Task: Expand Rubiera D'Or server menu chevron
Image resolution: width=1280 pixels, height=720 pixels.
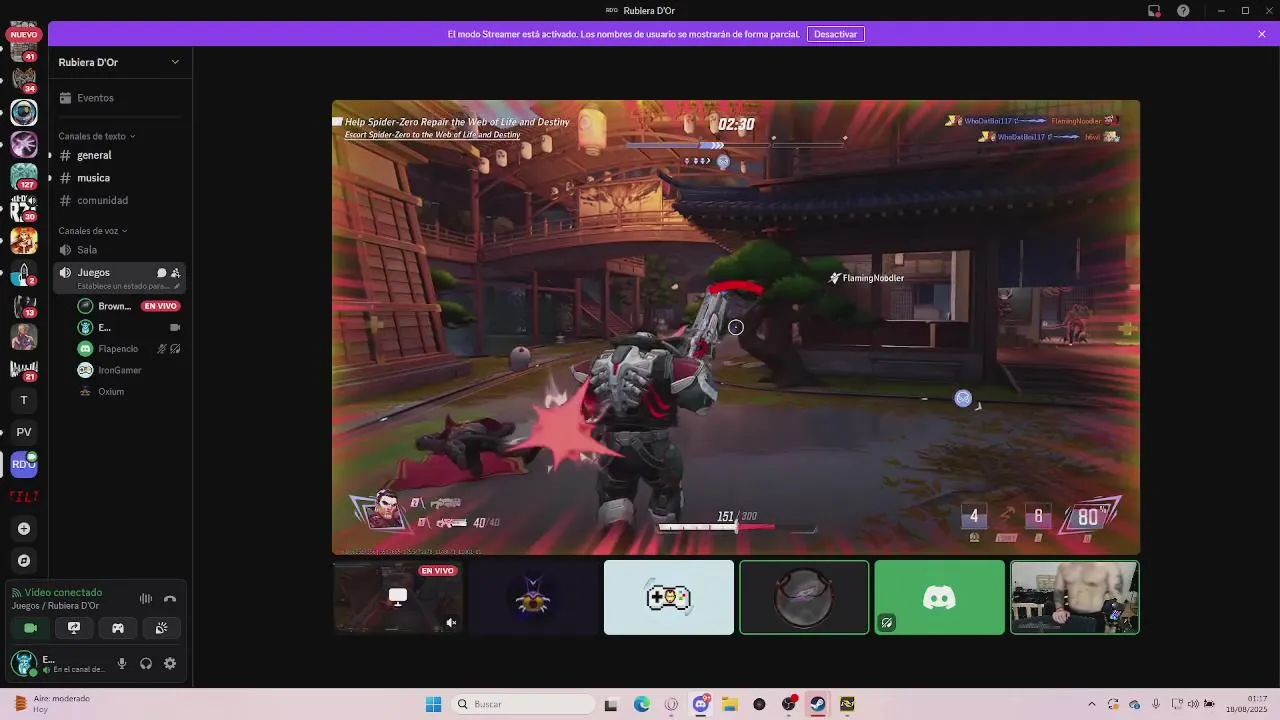Action: (175, 62)
